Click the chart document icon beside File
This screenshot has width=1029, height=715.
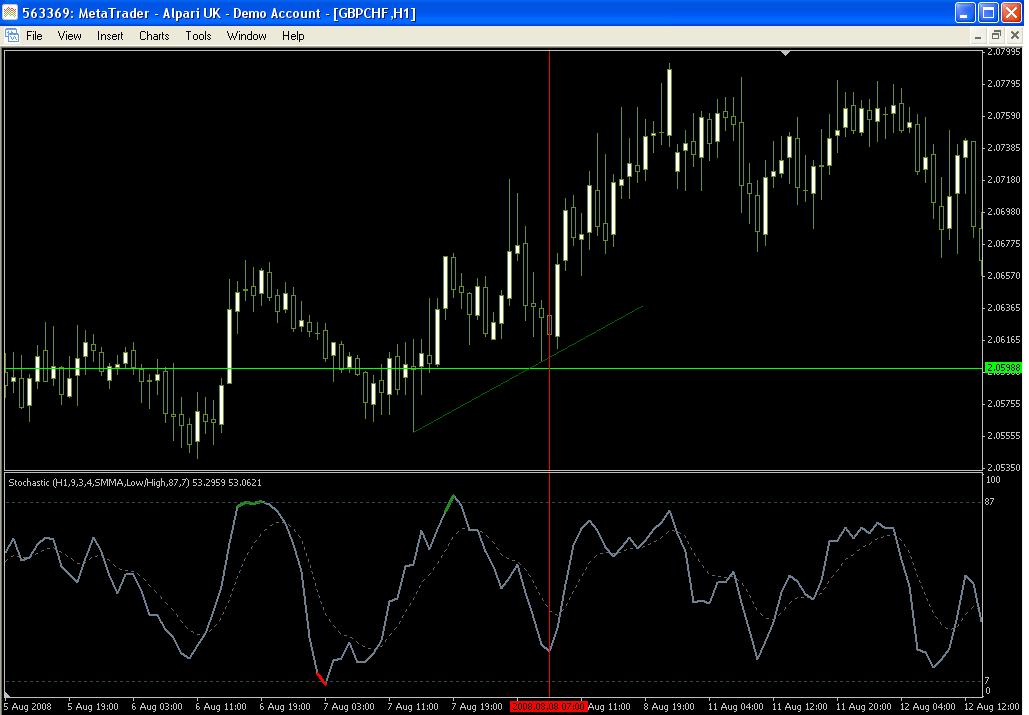tap(11, 35)
